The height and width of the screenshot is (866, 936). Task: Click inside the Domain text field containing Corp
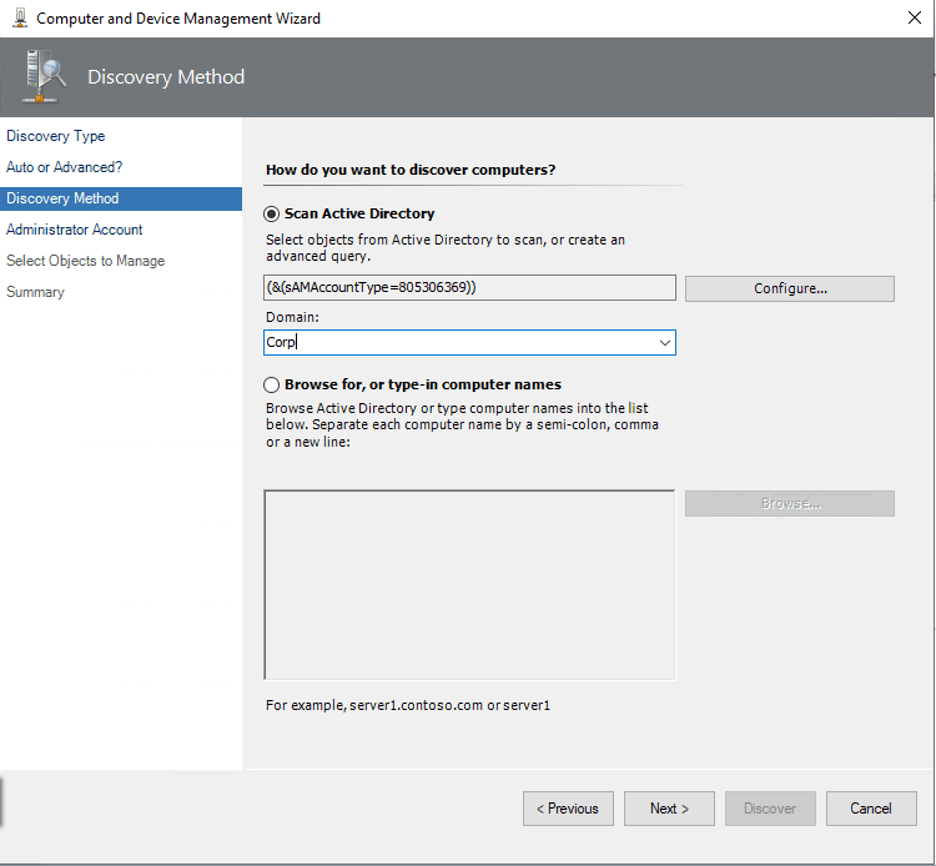tap(460, 343)
